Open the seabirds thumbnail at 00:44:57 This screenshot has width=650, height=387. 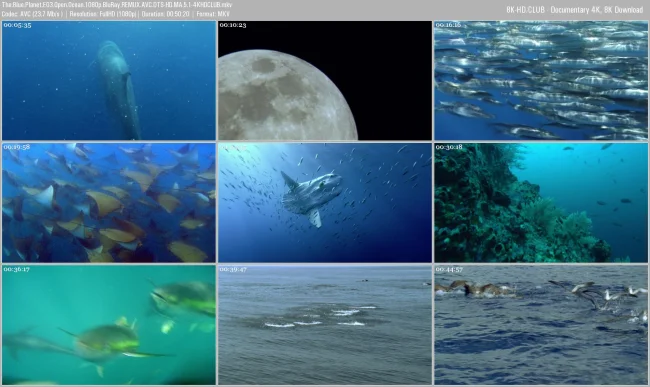click(541, 325)
